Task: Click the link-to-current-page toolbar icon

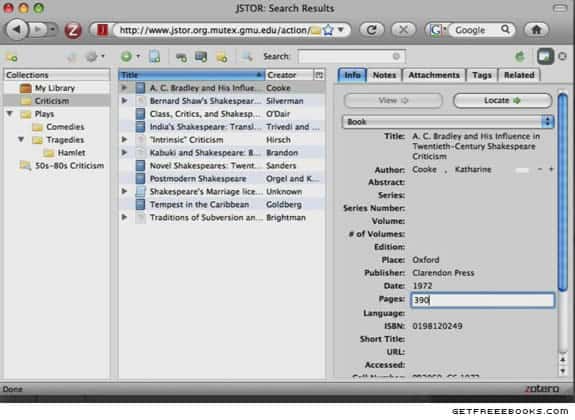Action: pos(181,57)
